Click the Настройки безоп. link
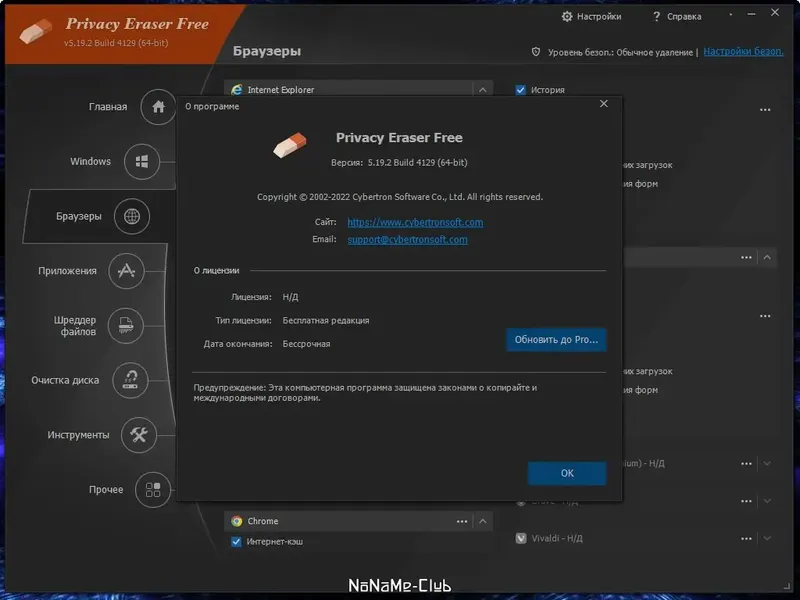This screenshot has height=600, width=800. pyautogui.click(x=743, y=52)
